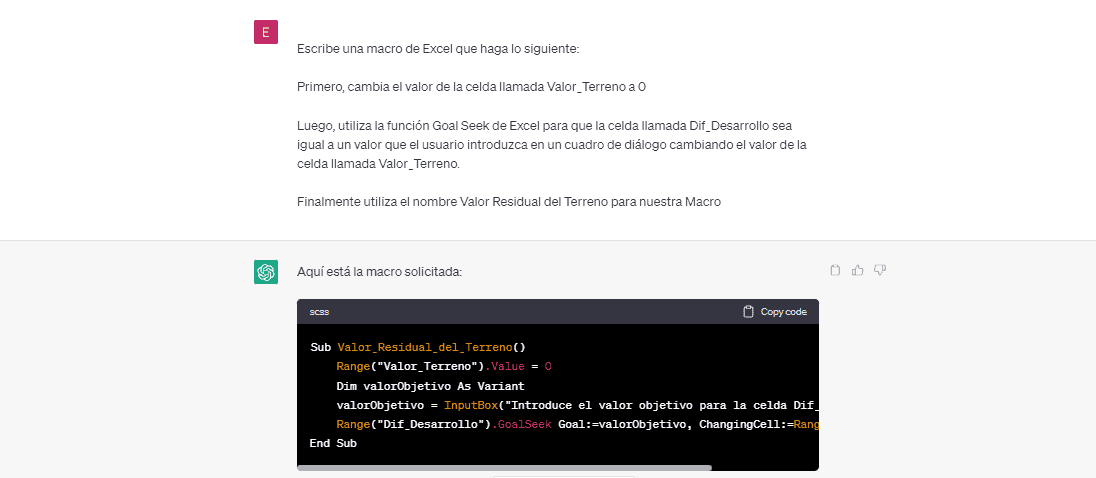Click the End Sub code line
Viewport: 1096px width, 478px height.
(x=333, y=443)
